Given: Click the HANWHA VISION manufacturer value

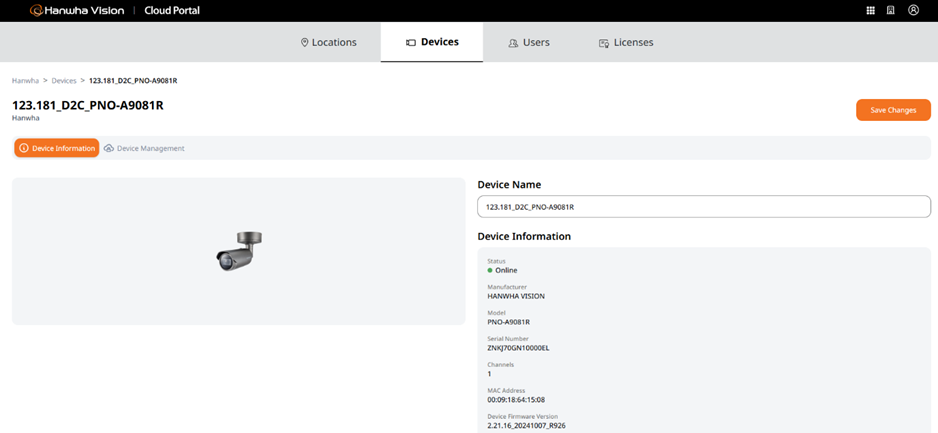Looking at the screenshot, I should coord(516,296).
